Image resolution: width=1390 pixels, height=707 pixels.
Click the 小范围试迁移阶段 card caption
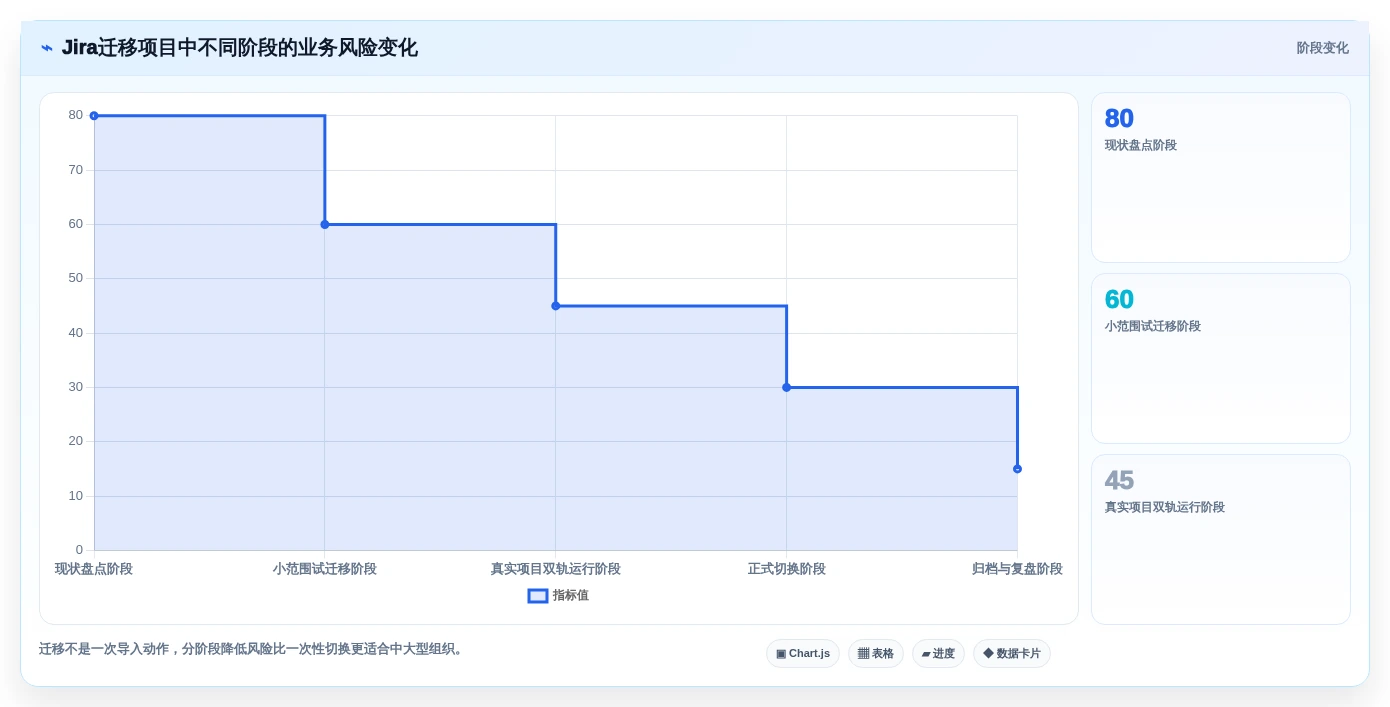click(1153, 326)
